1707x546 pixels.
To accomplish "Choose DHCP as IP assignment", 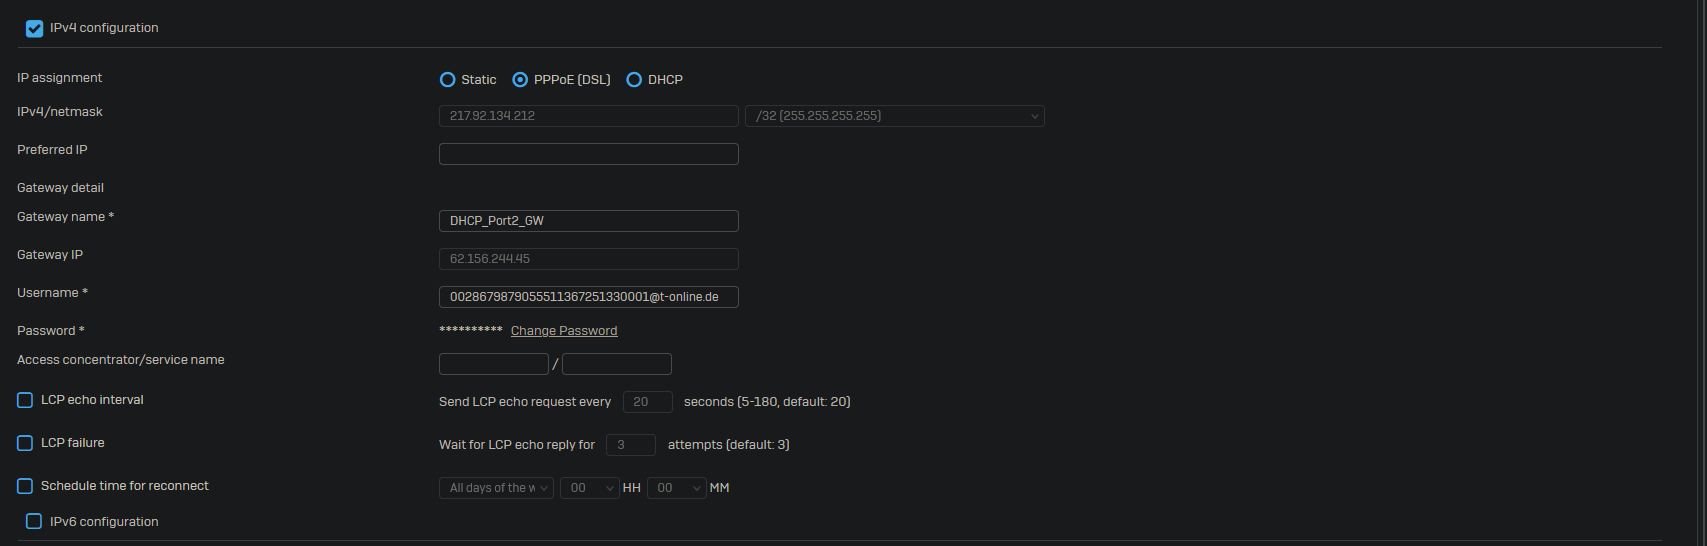I will 634,80.
